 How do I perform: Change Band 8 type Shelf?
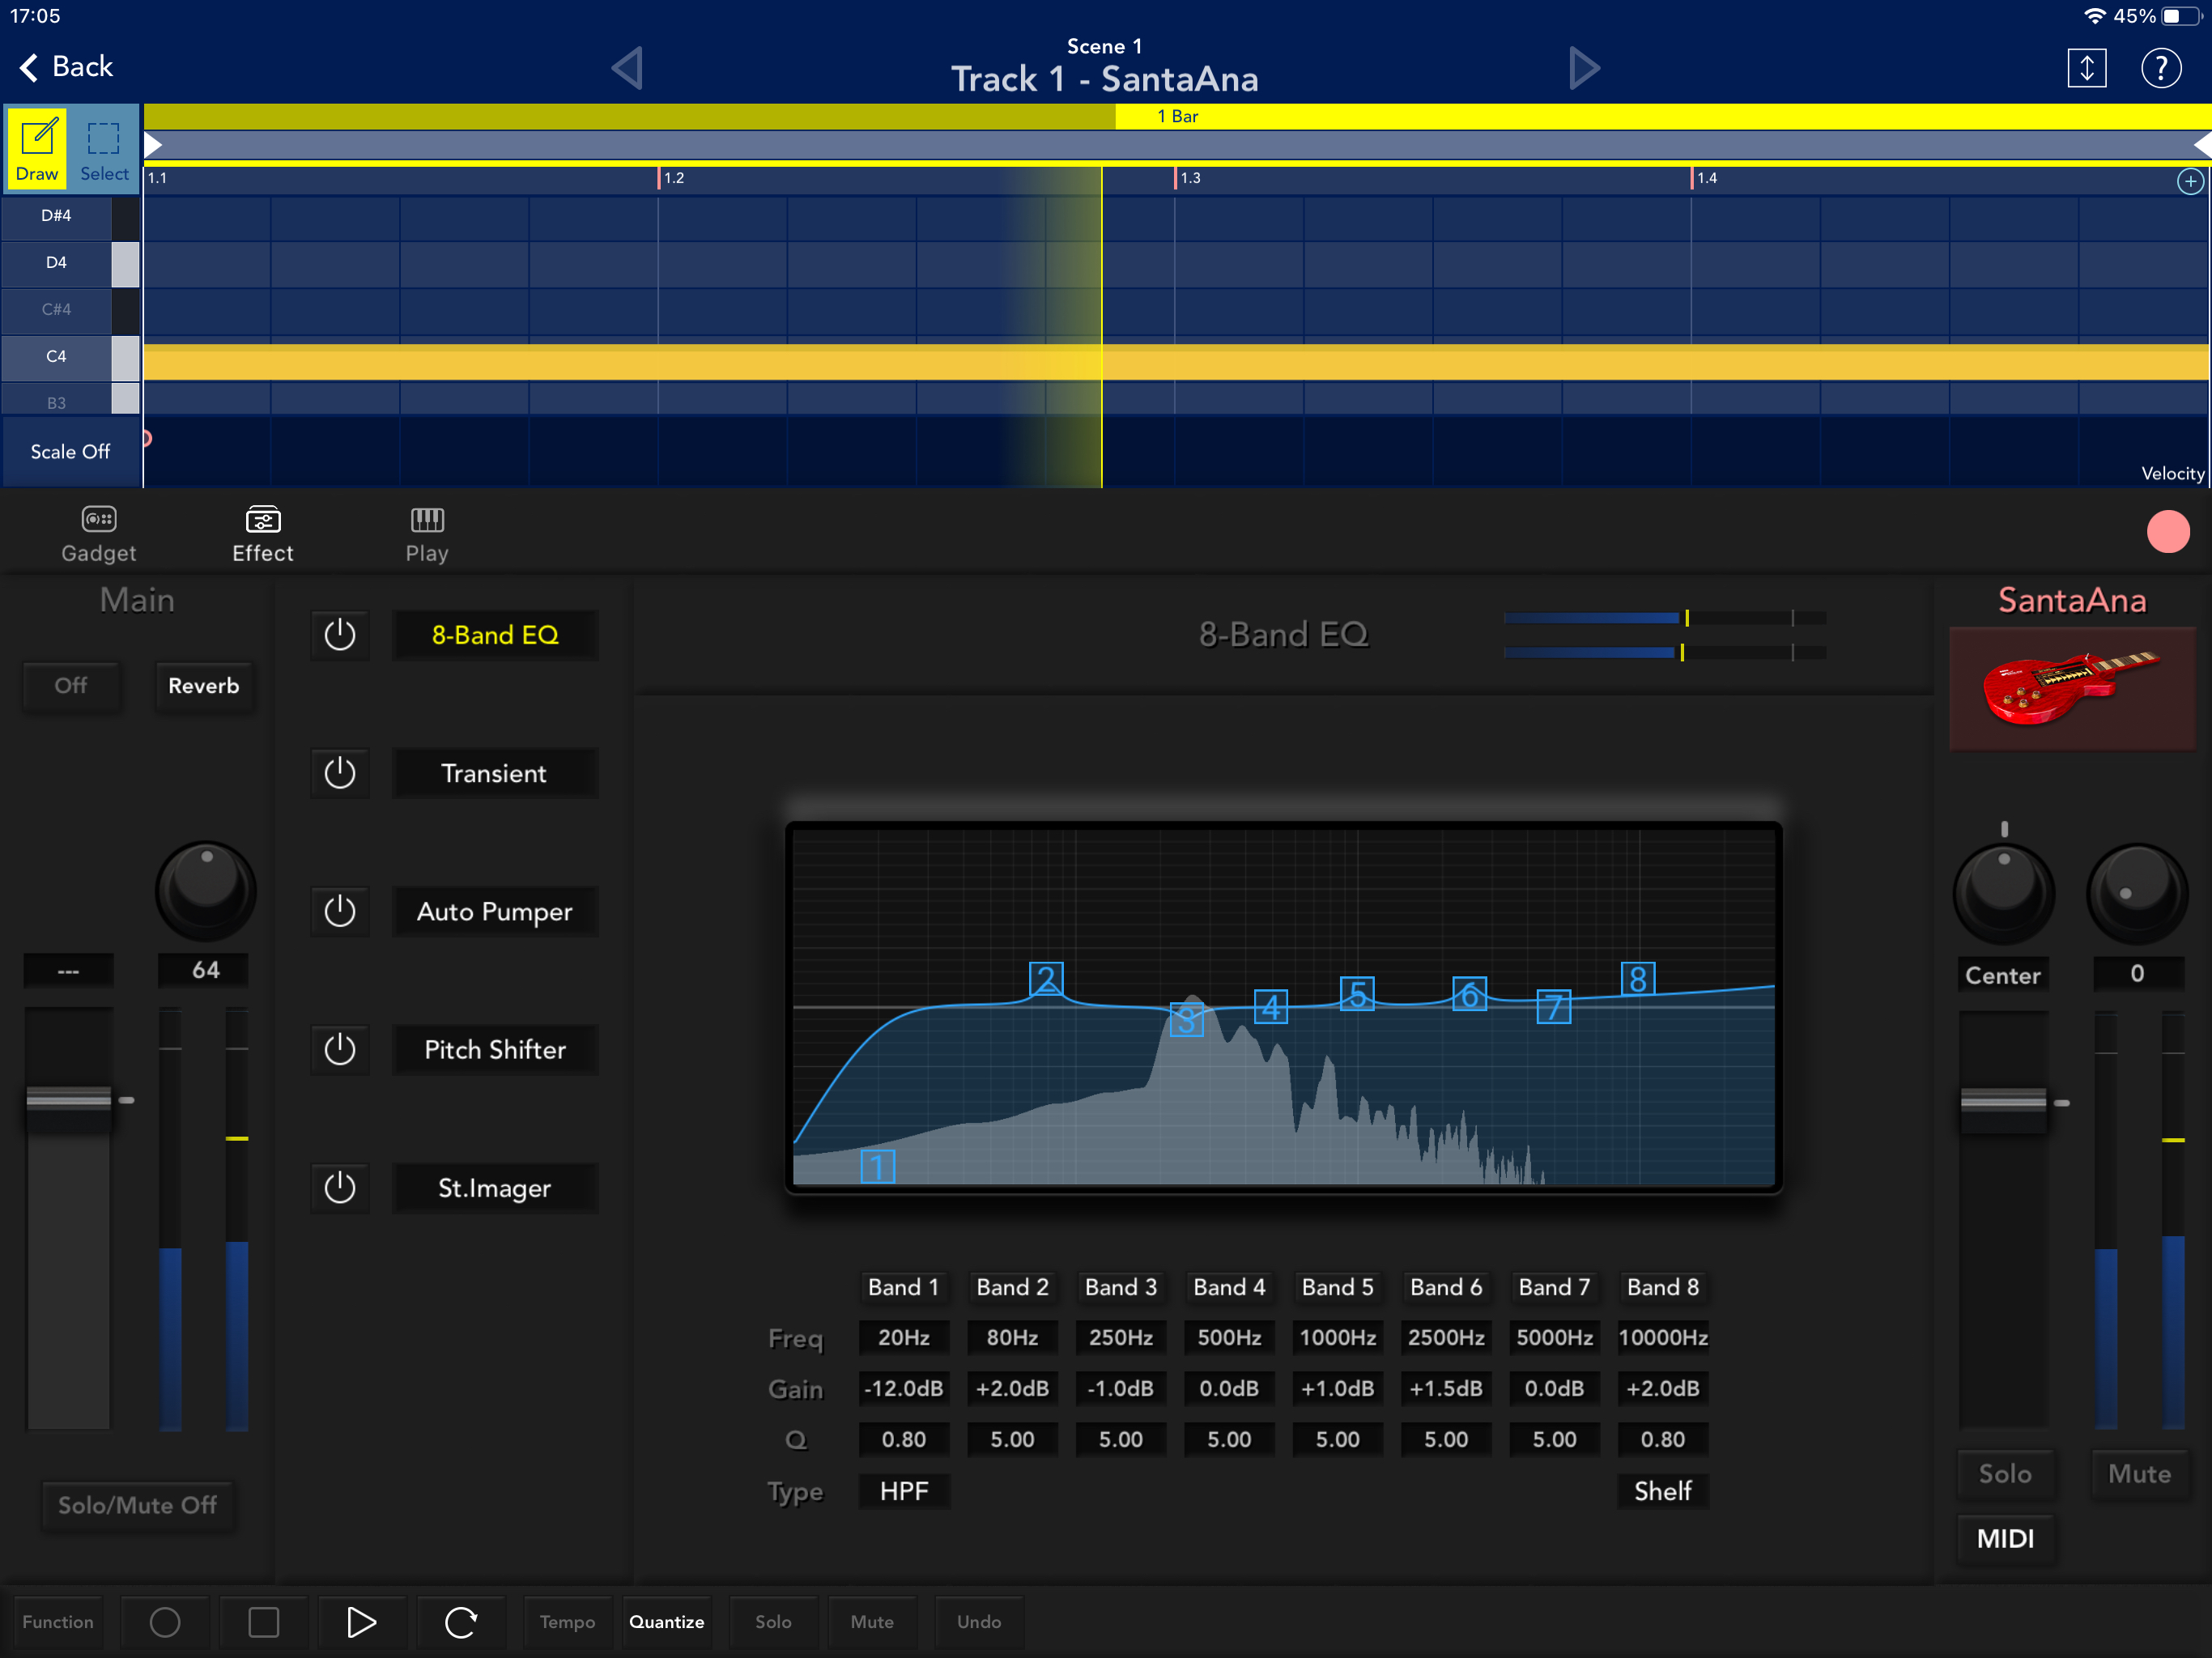click(x=1663, y=1491)
